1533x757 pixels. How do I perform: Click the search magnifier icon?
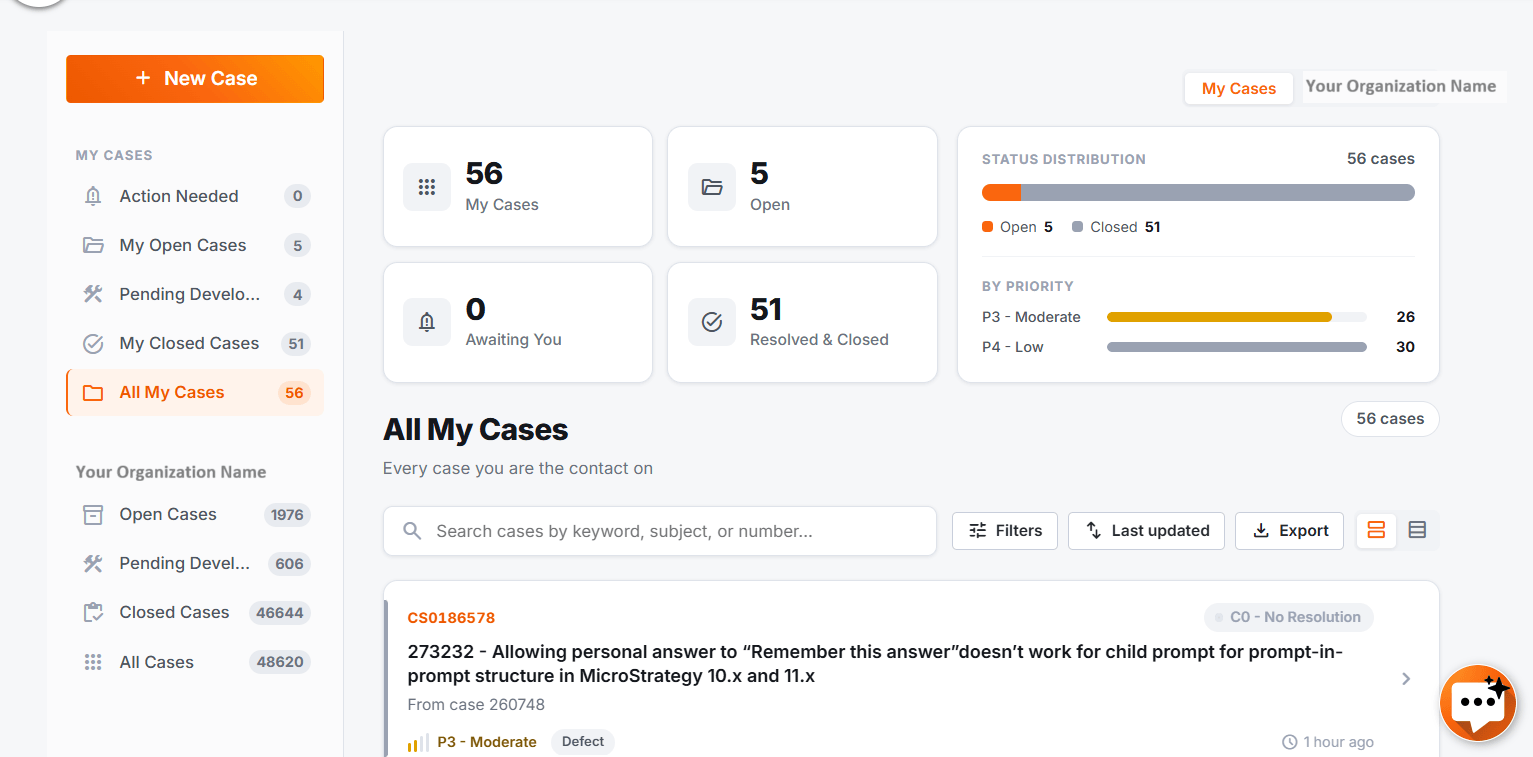(x=412, y=531)
